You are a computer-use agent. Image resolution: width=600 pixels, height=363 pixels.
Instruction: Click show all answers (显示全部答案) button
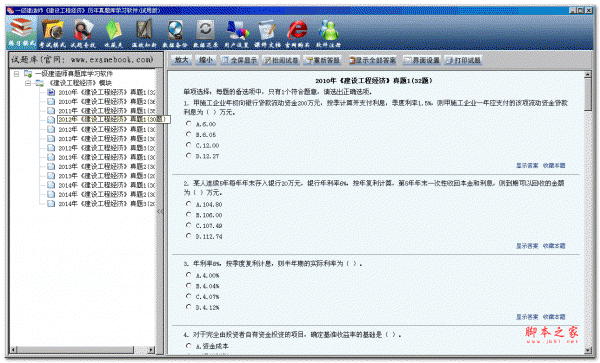coord(372,60)
